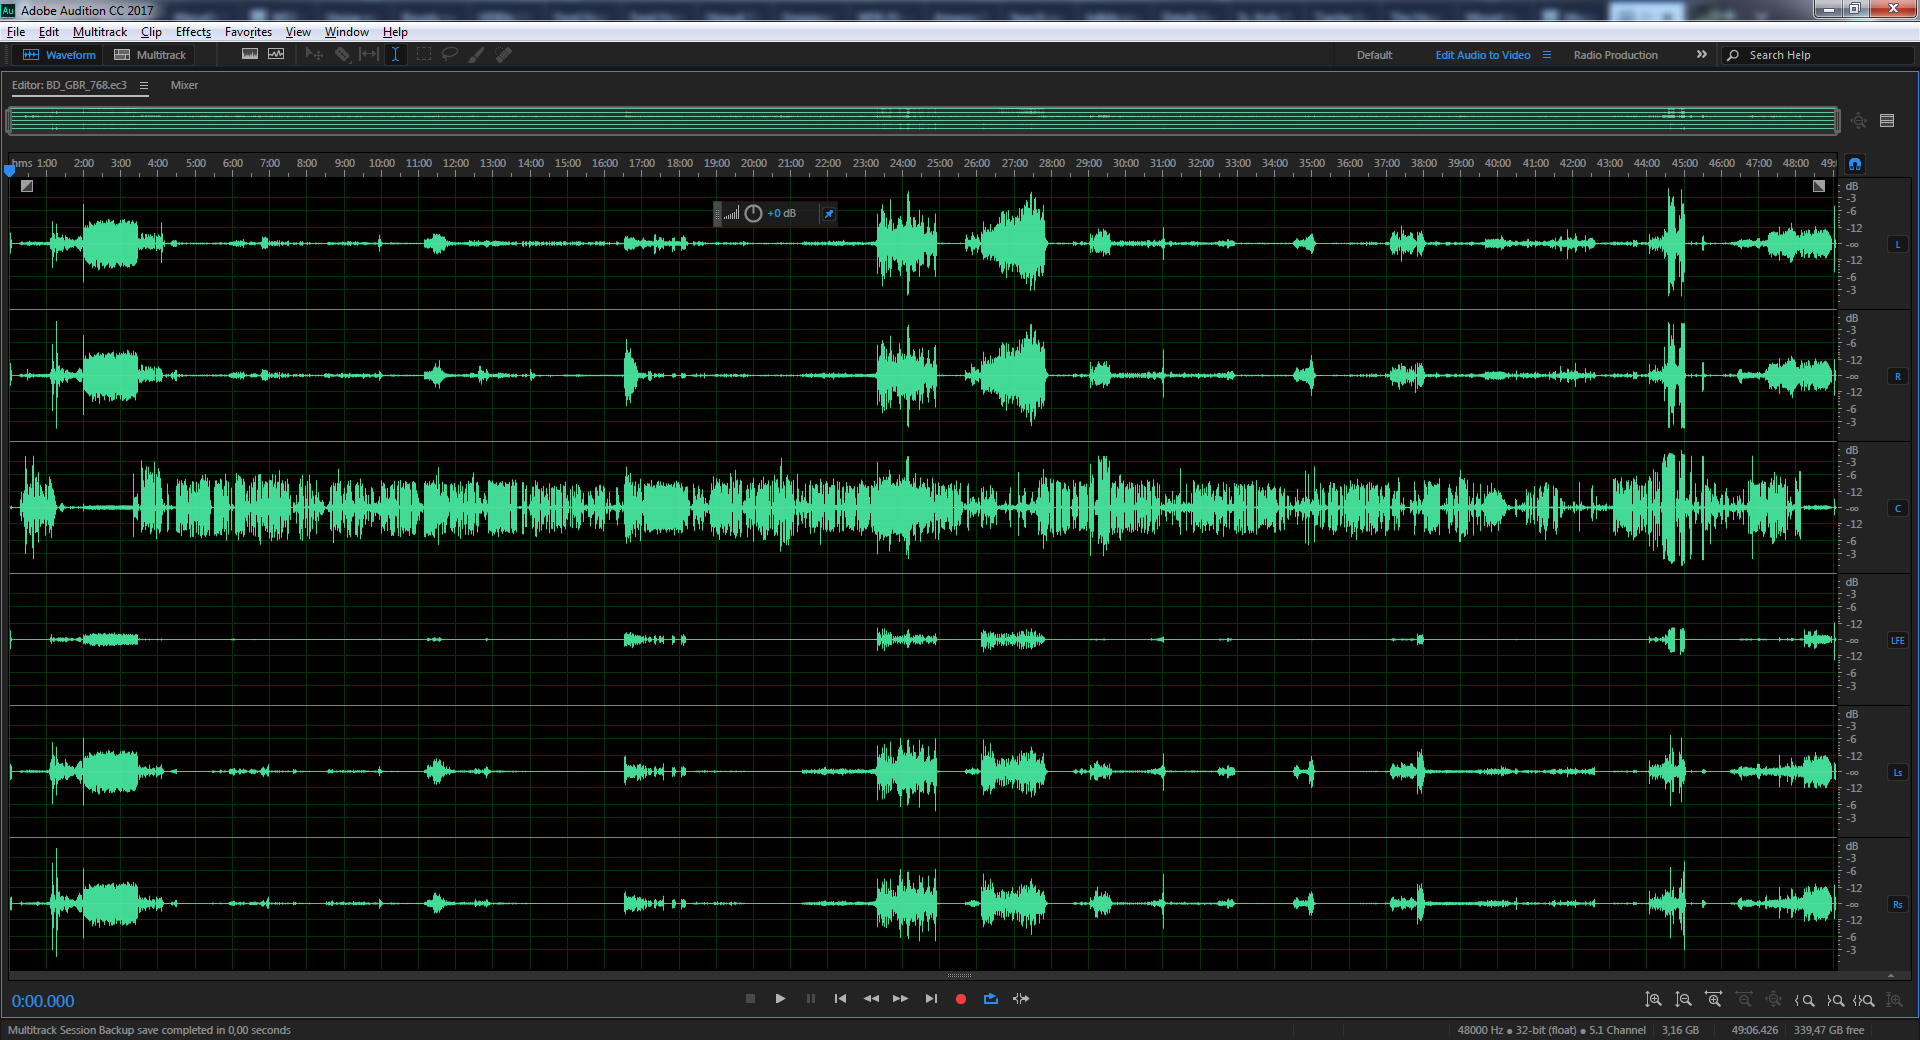Select the Radio Production workspace
1920x1040 pixels.
coord(1615,55)
